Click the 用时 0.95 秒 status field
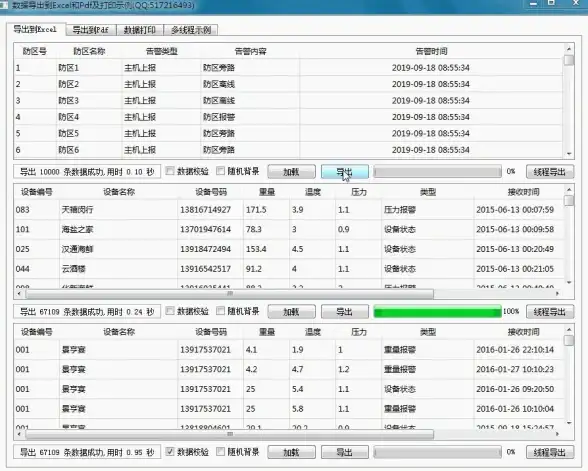The width and height of the screenshot is (588, 471). click(87, 452)
